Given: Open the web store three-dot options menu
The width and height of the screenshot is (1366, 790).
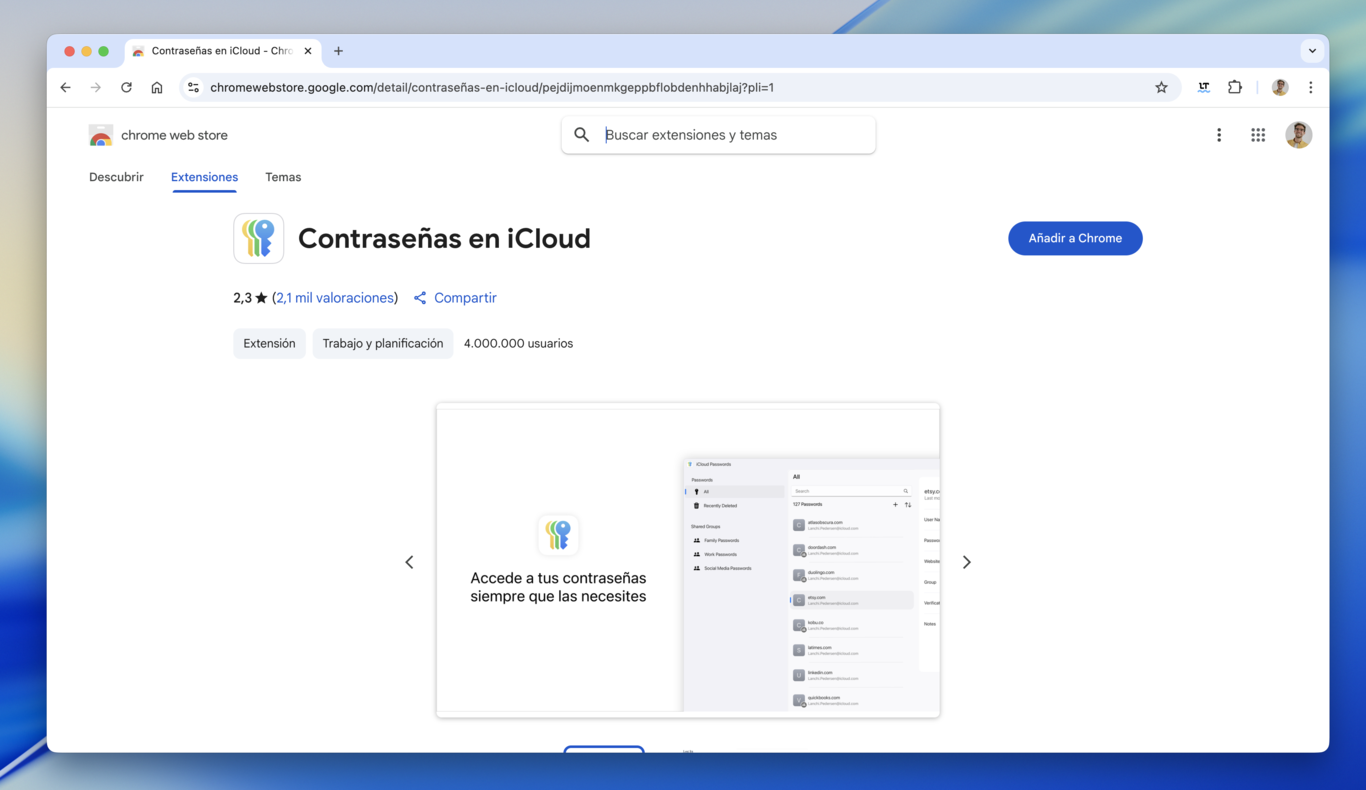Looking at the screenshot, I should (x=1219, y=134).
